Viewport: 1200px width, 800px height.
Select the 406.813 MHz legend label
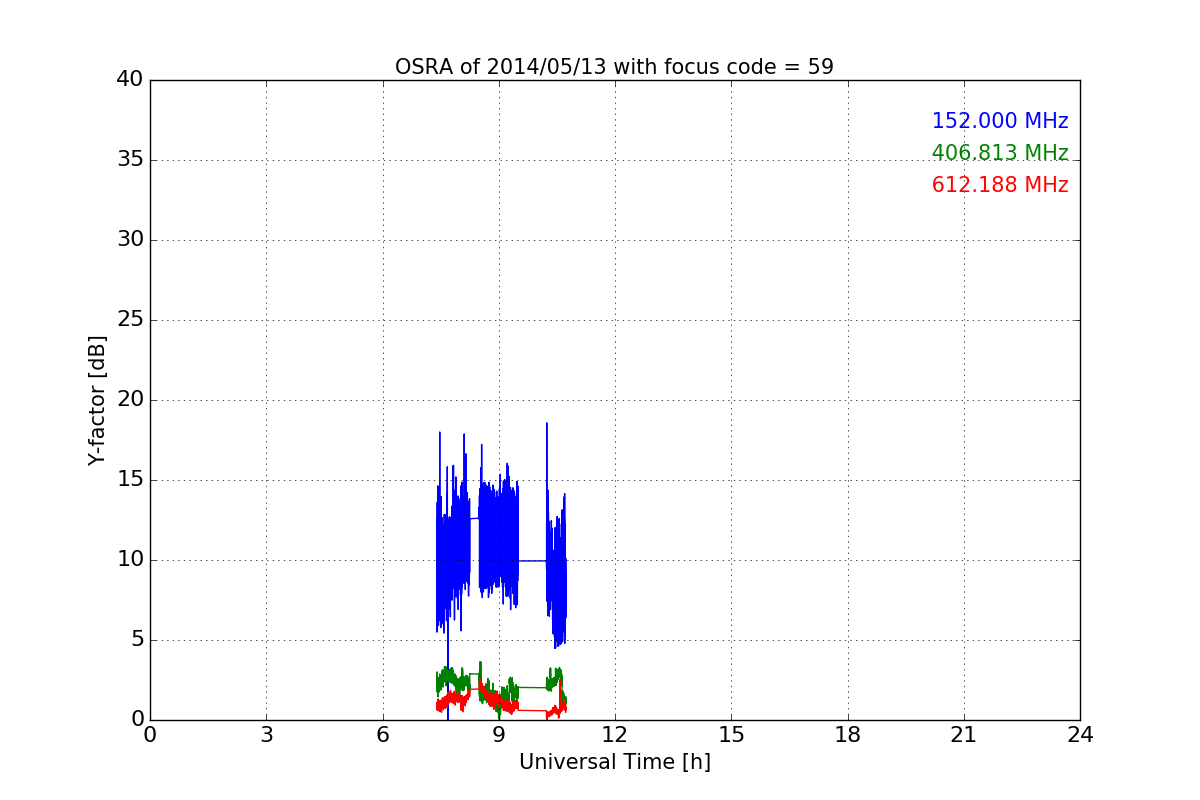pyautogui.click(x=1000, y=153)
